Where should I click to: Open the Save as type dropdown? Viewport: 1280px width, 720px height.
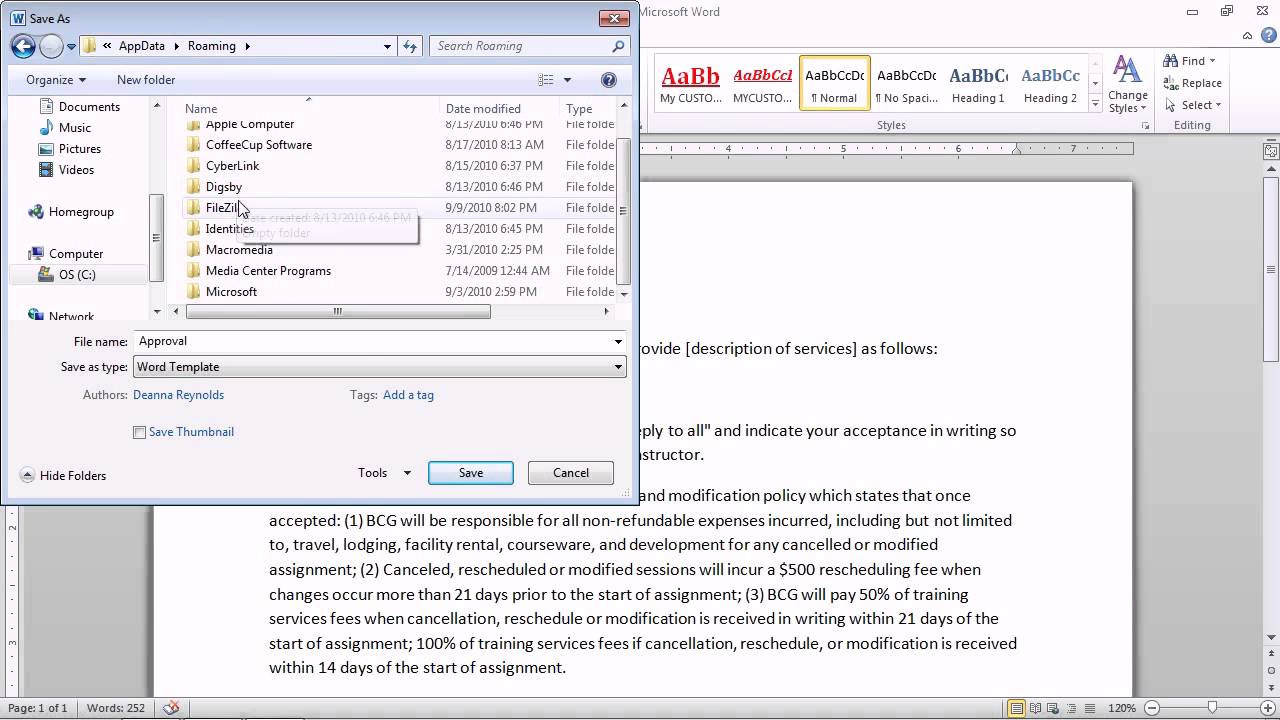618,367
